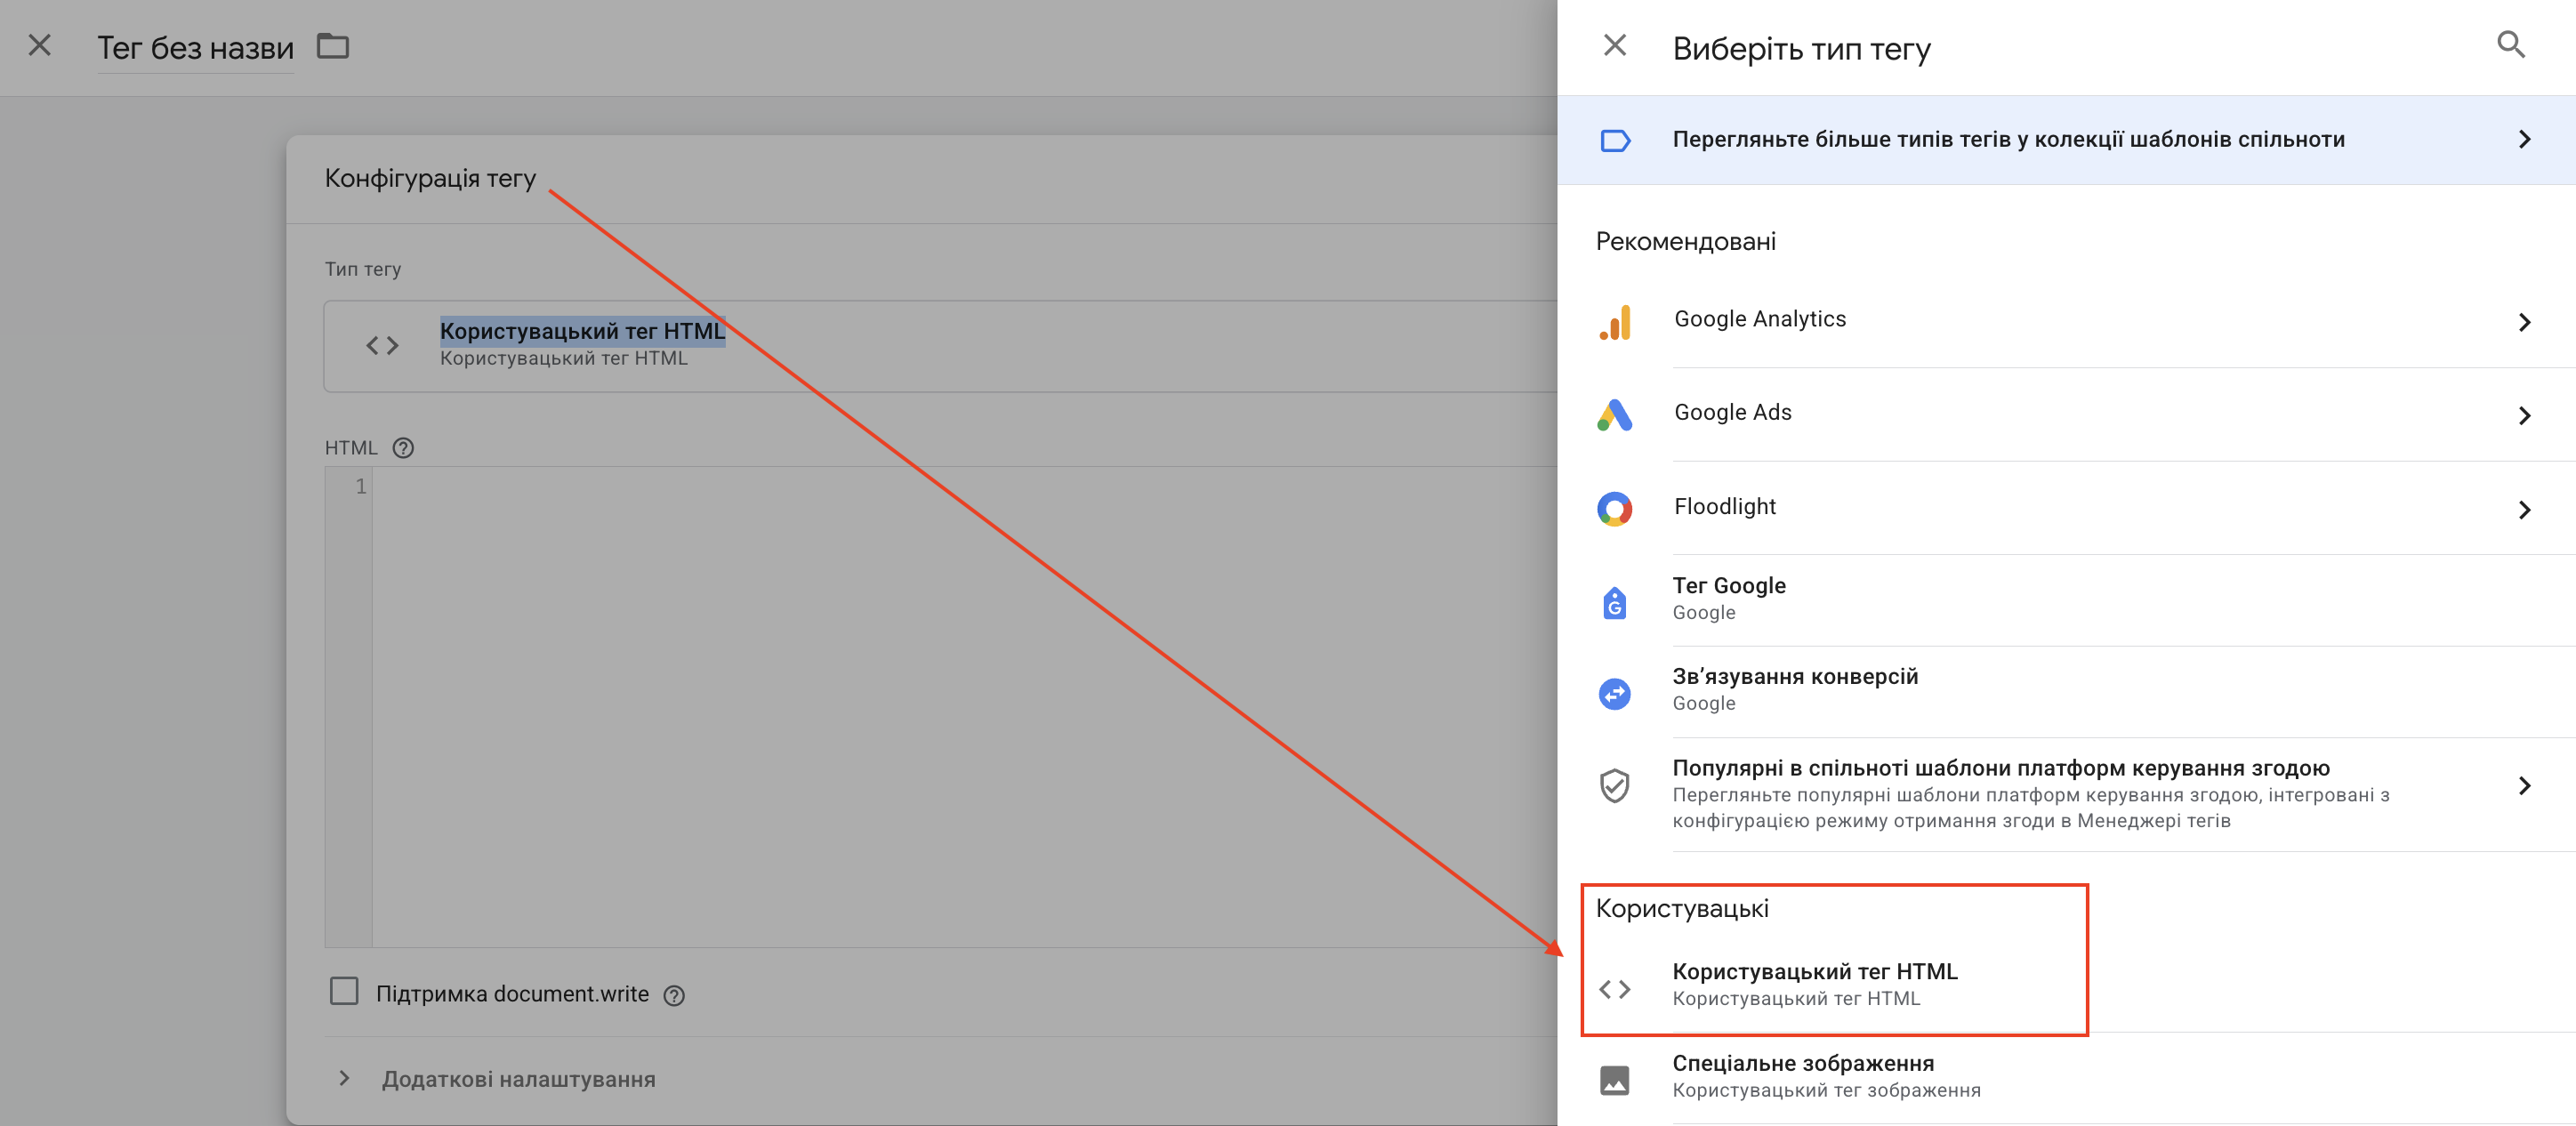Image resolution: width=2576 pixels, height=1126 pixels.
Task: Open Floodlight submenu arrow
Action: pyautogui.click(x=2523, y=510)
